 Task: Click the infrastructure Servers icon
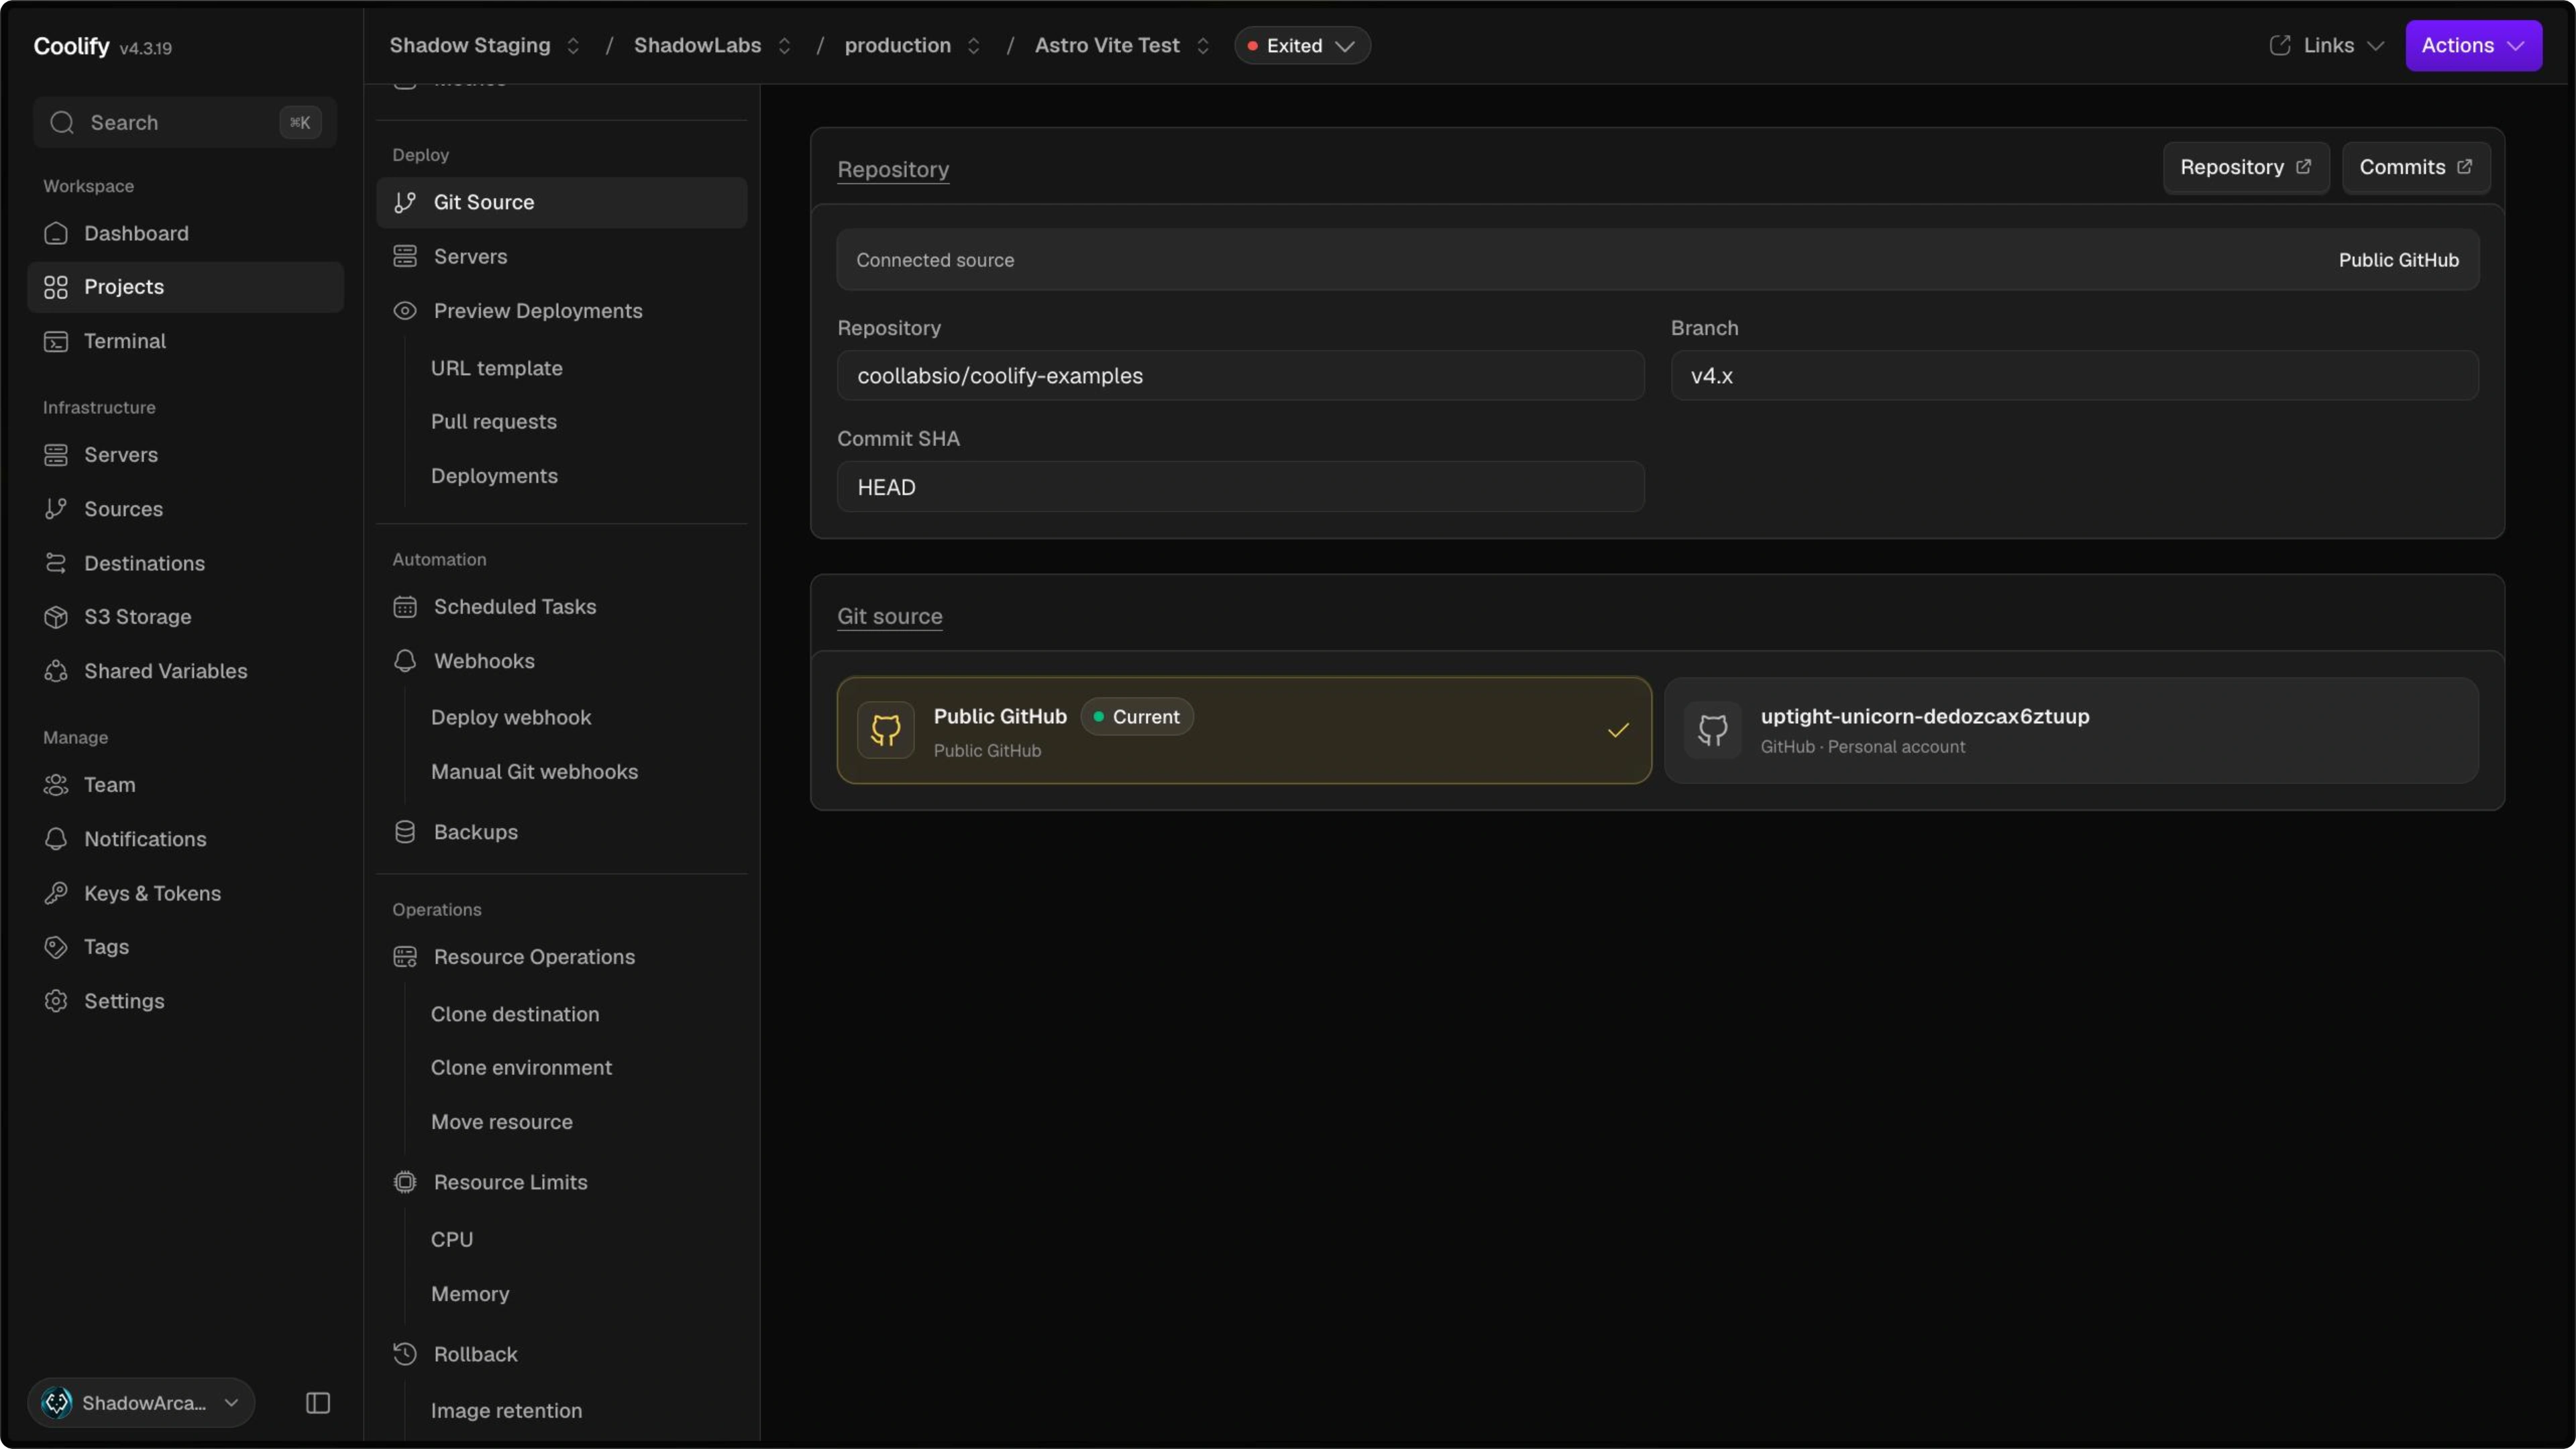(x=56, y=455)
